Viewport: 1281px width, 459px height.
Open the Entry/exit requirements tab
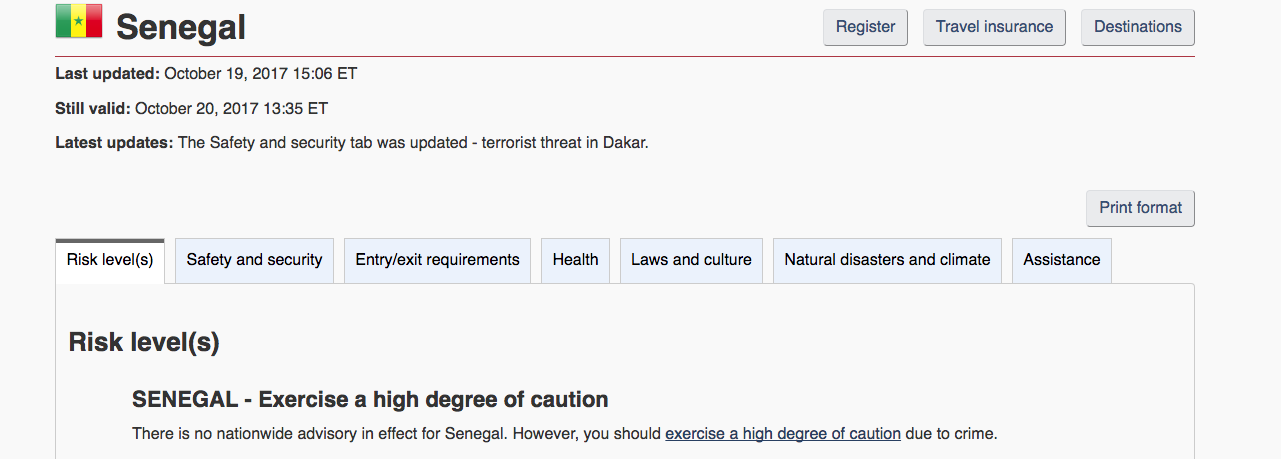pyautogui.click(x=437, y=260)
